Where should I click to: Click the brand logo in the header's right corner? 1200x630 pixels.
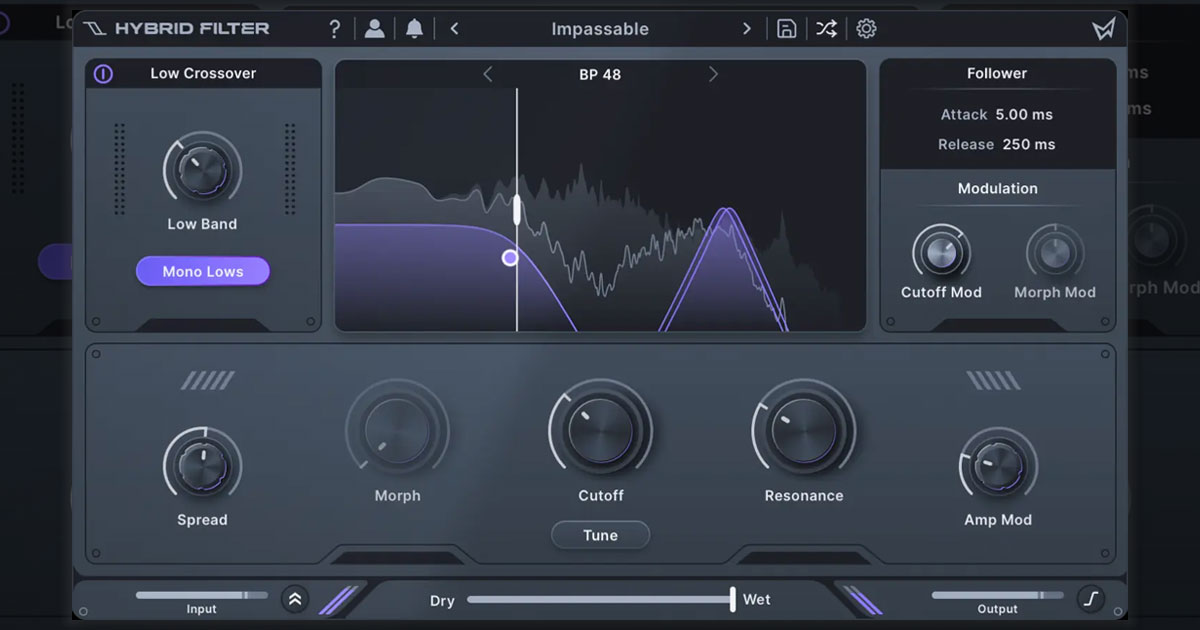coord(1103,29)
